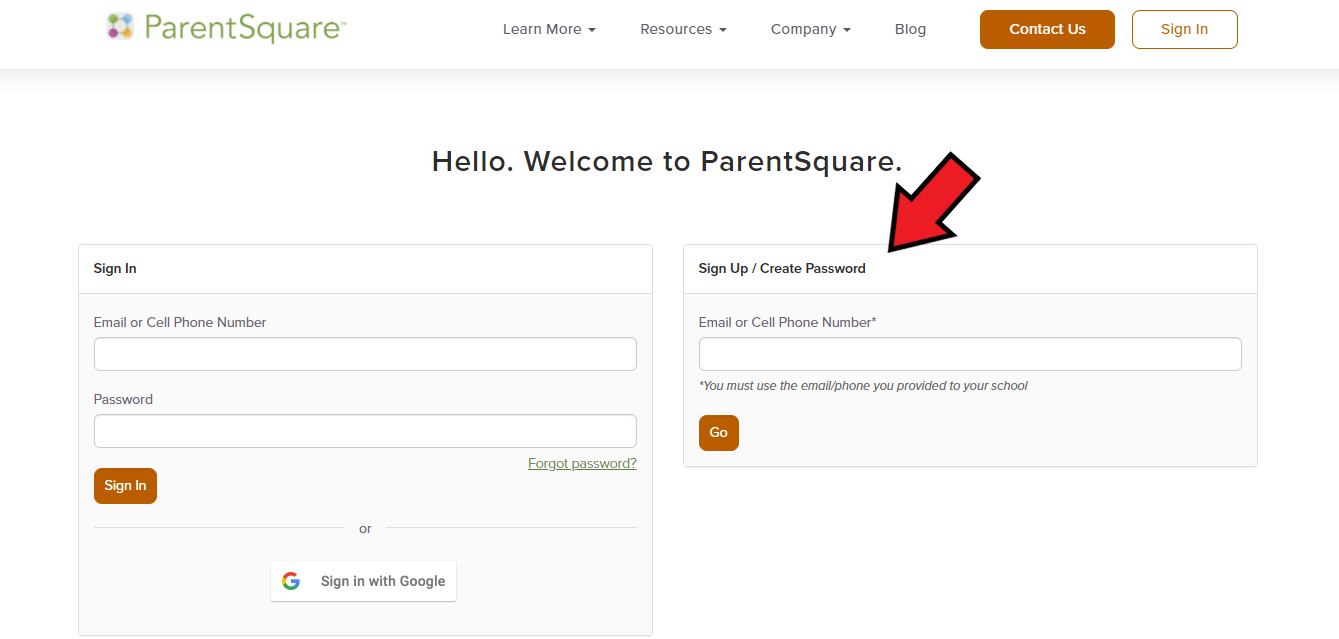The width and height of the screenshot is (1339, 639).
Task: Click the red arrow pointing at Sign Up
Action: click(932, 207)
